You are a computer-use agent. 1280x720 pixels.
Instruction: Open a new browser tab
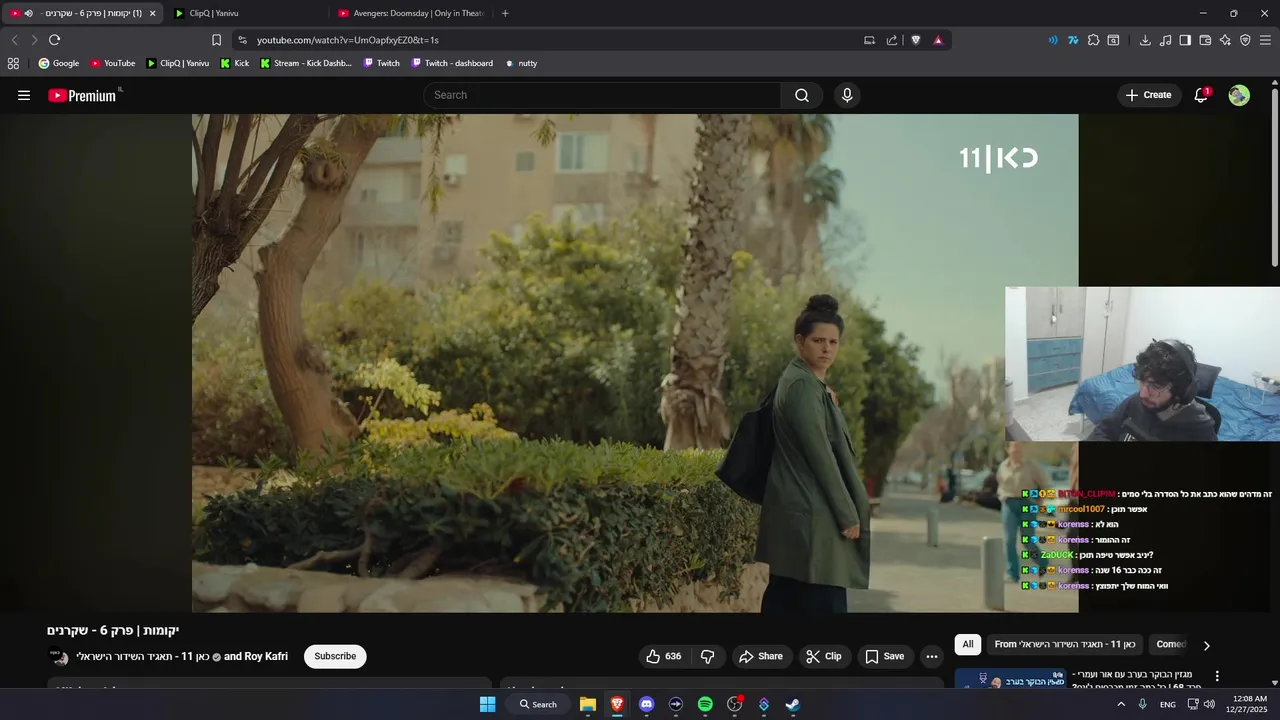point(505,13)
